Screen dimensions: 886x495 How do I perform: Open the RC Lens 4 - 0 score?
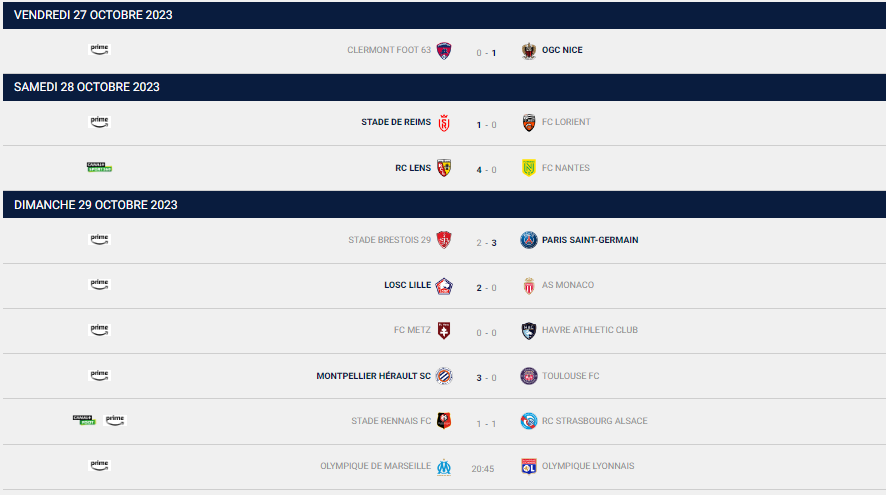[487, 170]
